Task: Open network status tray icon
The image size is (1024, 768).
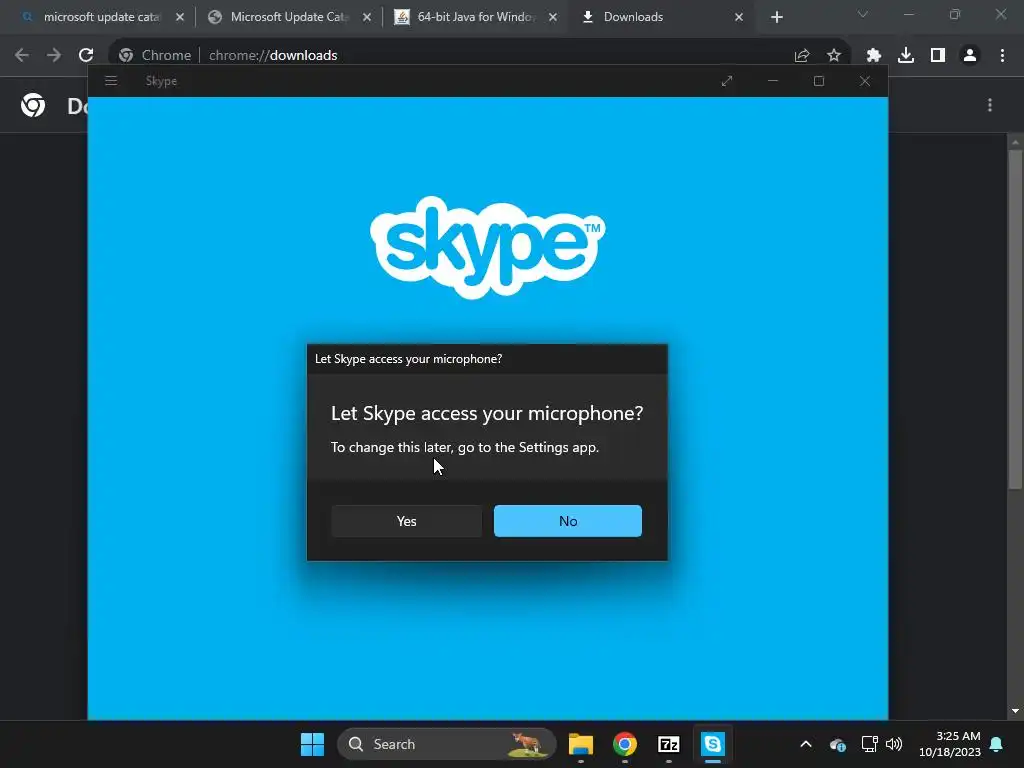Action: (869, 744)
